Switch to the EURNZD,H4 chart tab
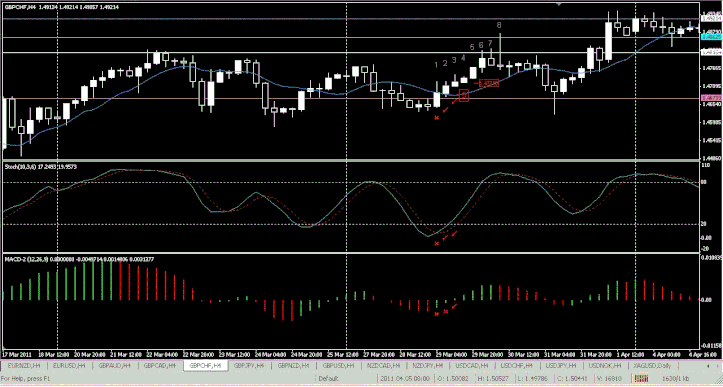This screenshot has height=387, width=723. click(x=24, y=366)
